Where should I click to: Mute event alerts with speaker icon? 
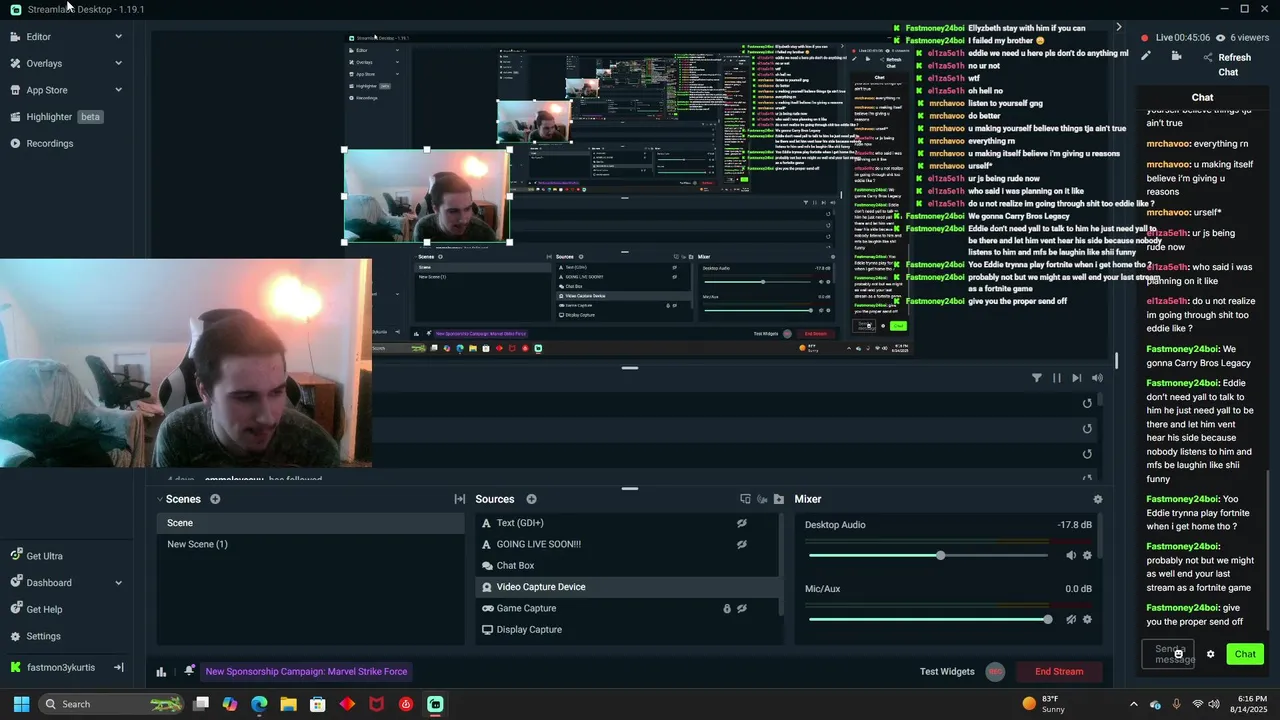[1097, 378]
